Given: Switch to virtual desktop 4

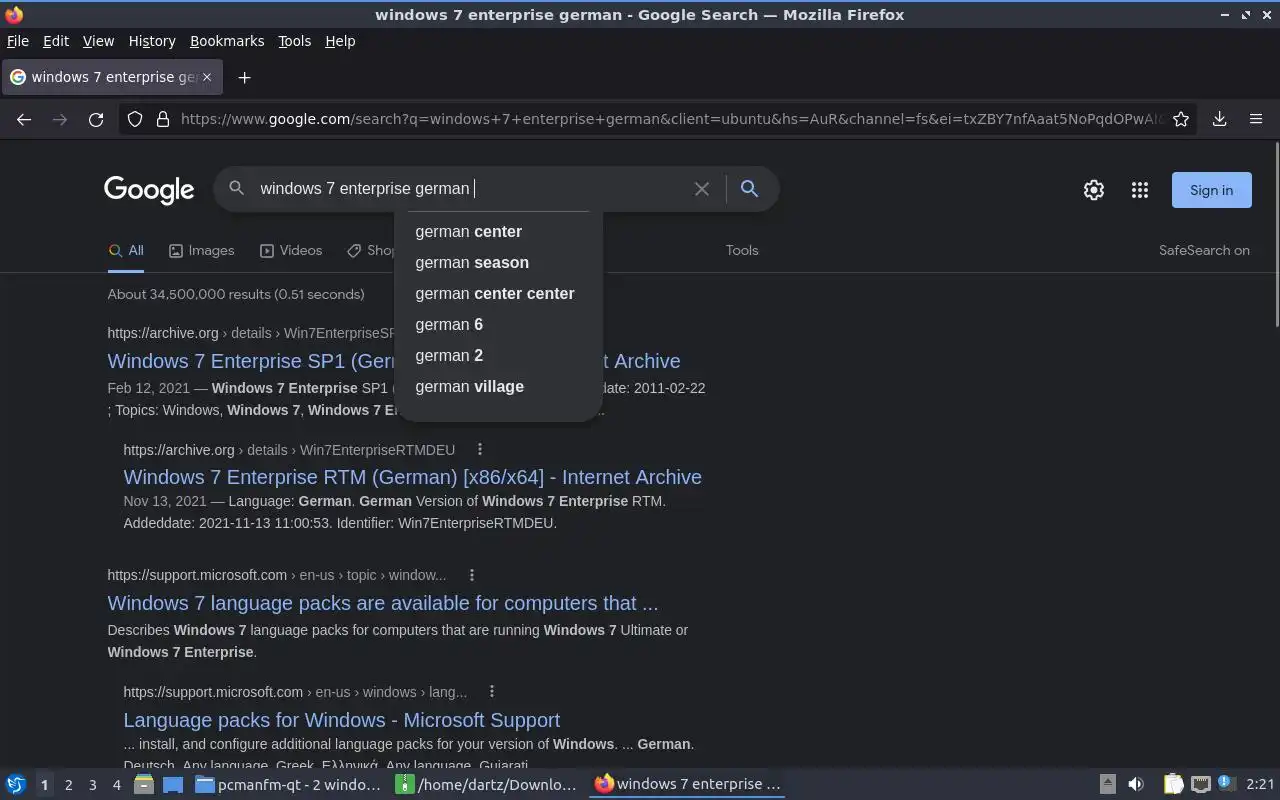Looking at the screenshot, I should pyautogui.click(x=116, y=785).
